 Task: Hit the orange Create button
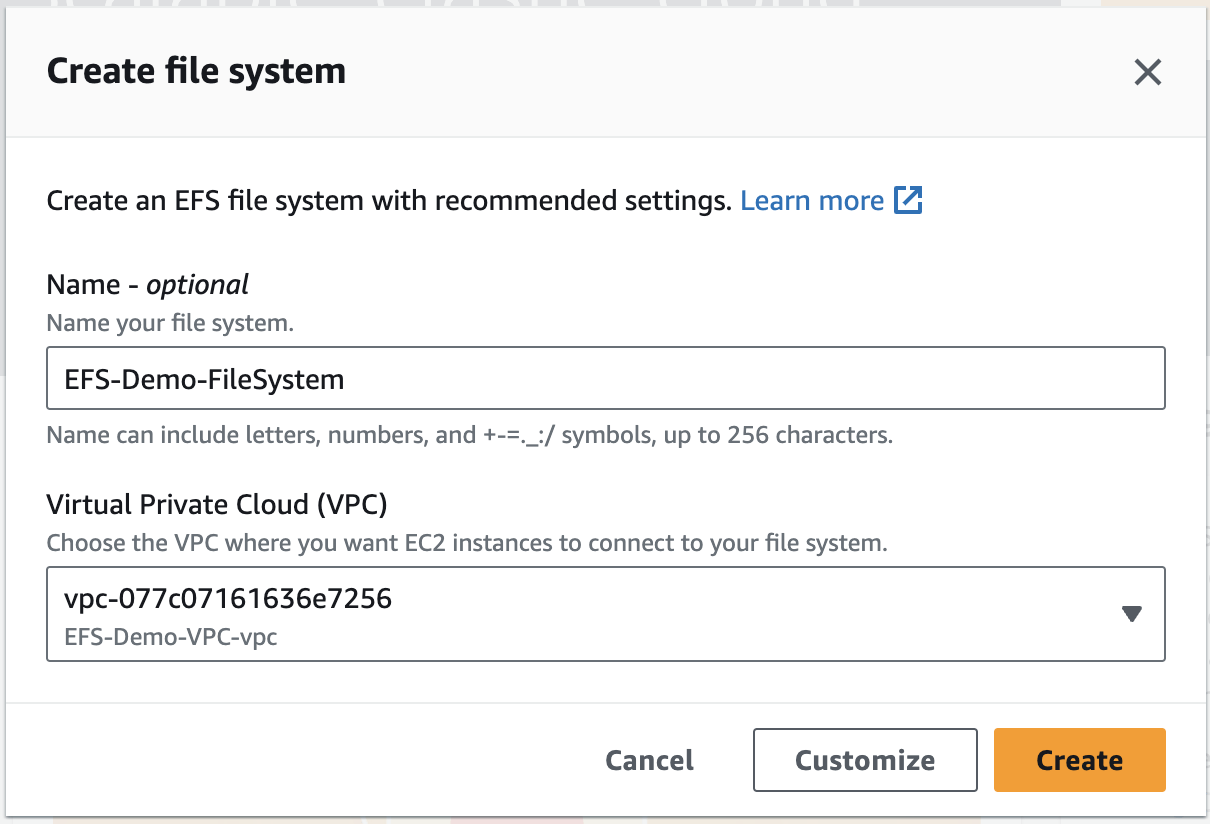[x=1079, y=760]
